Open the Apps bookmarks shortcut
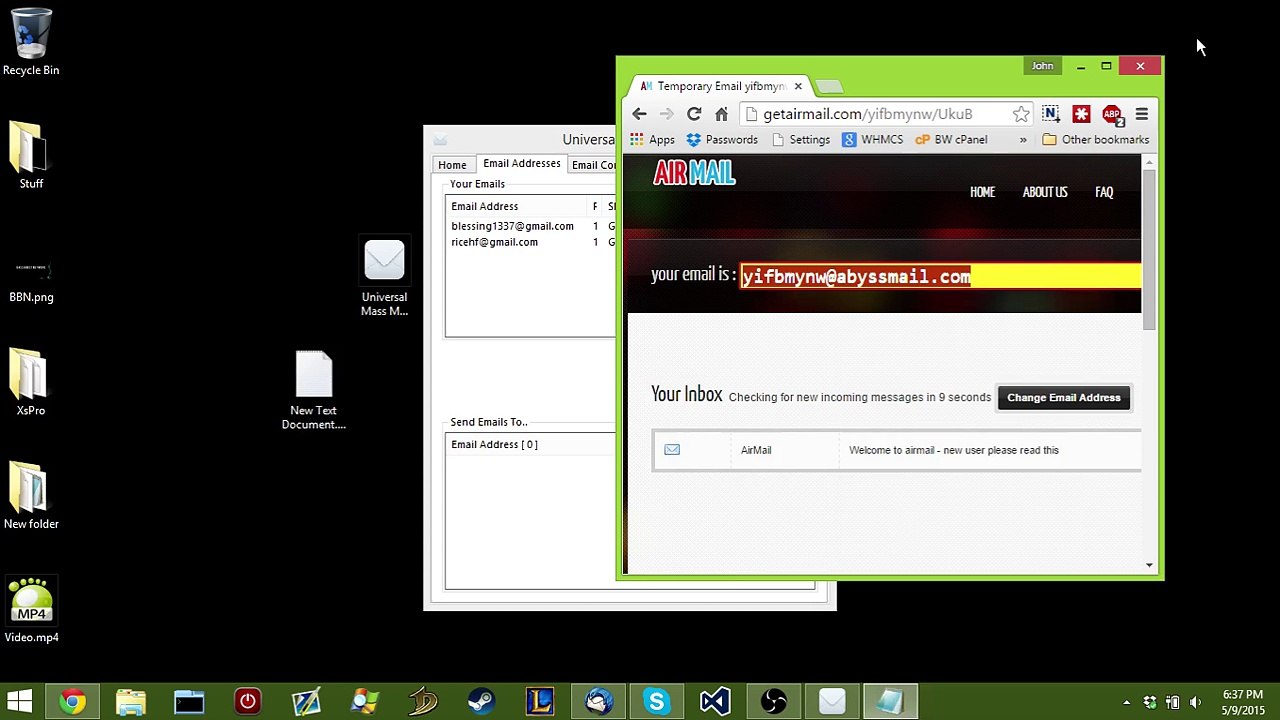1280x720 pixels. [x=652, y=140]
